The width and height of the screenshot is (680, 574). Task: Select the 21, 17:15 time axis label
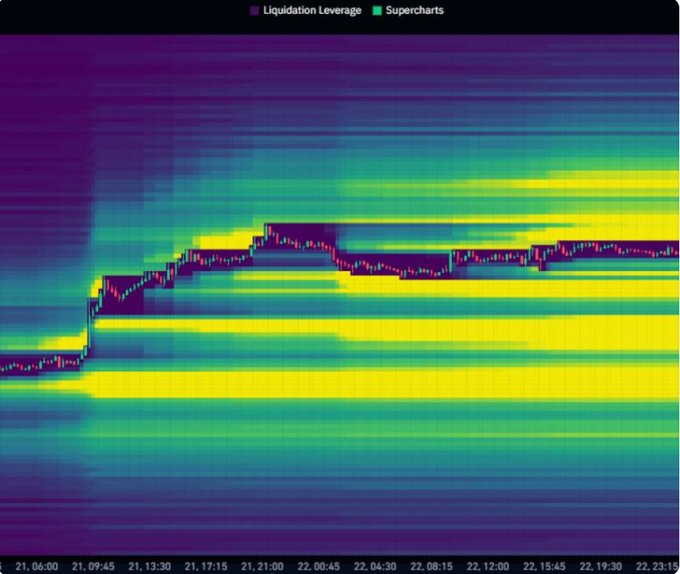206,566
